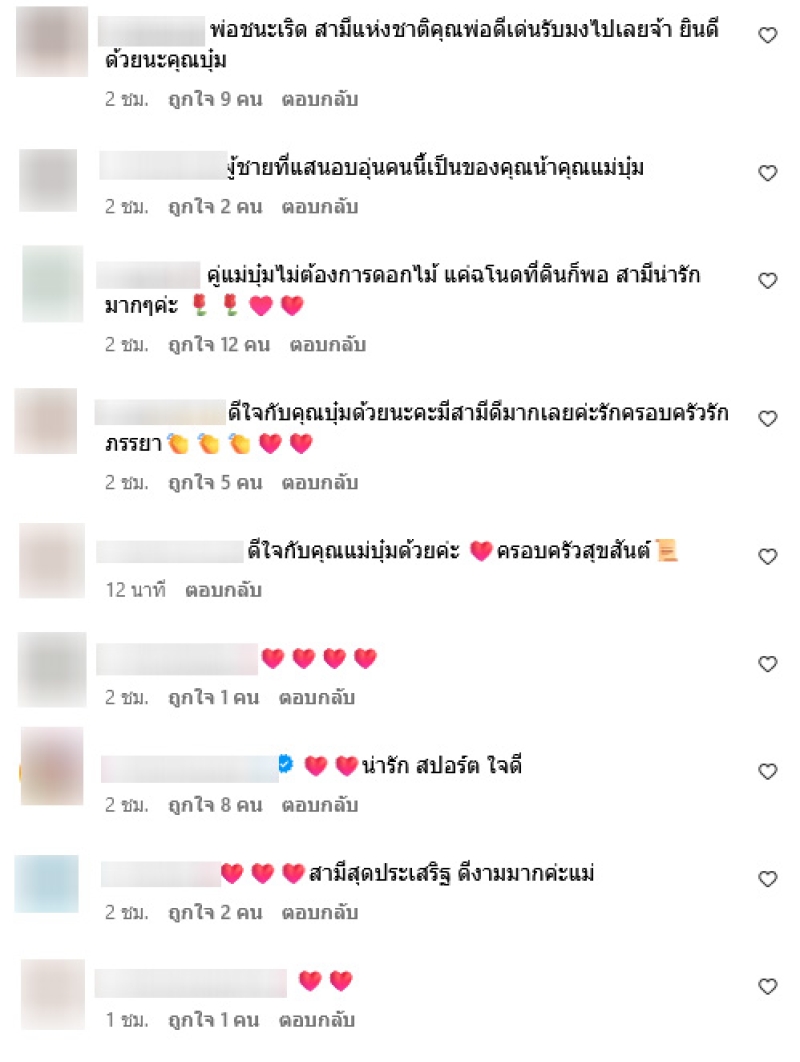Open the ถูกใจ 9 คน likes list

tap(215, 100)
